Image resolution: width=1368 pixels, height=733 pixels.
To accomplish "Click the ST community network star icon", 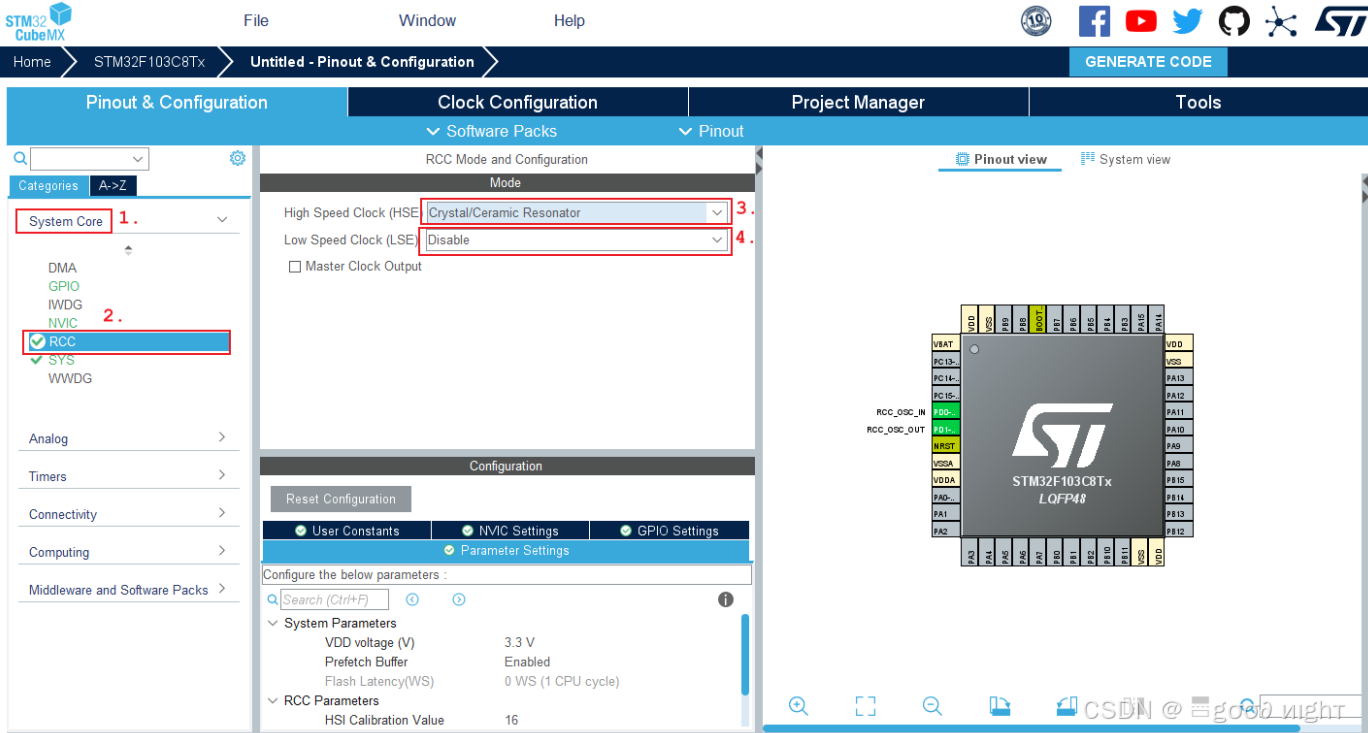I will point(1281,21).
